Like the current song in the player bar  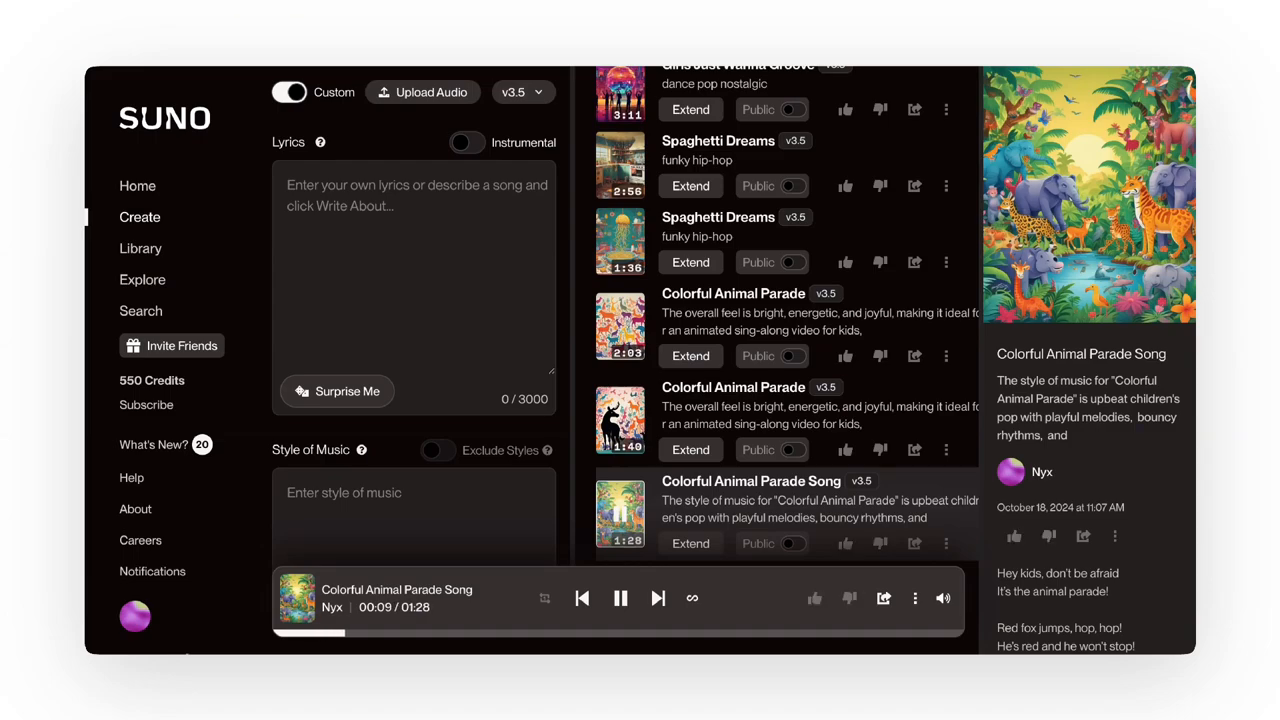[815, 598]
